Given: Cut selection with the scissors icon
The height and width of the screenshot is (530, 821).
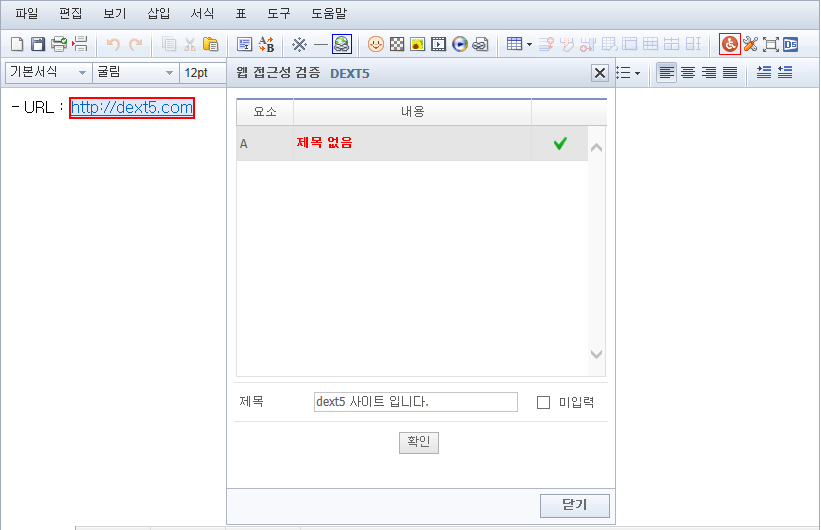Looking at the screenshot, I should point(190,44).
